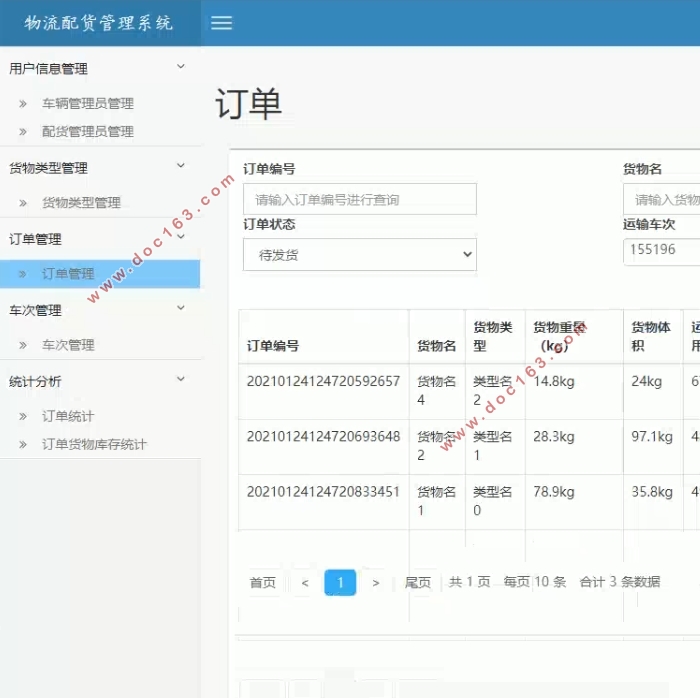Select order number 20210124124720833451
Viewport: 700px width, 698px height.
[x=323, y=492]
